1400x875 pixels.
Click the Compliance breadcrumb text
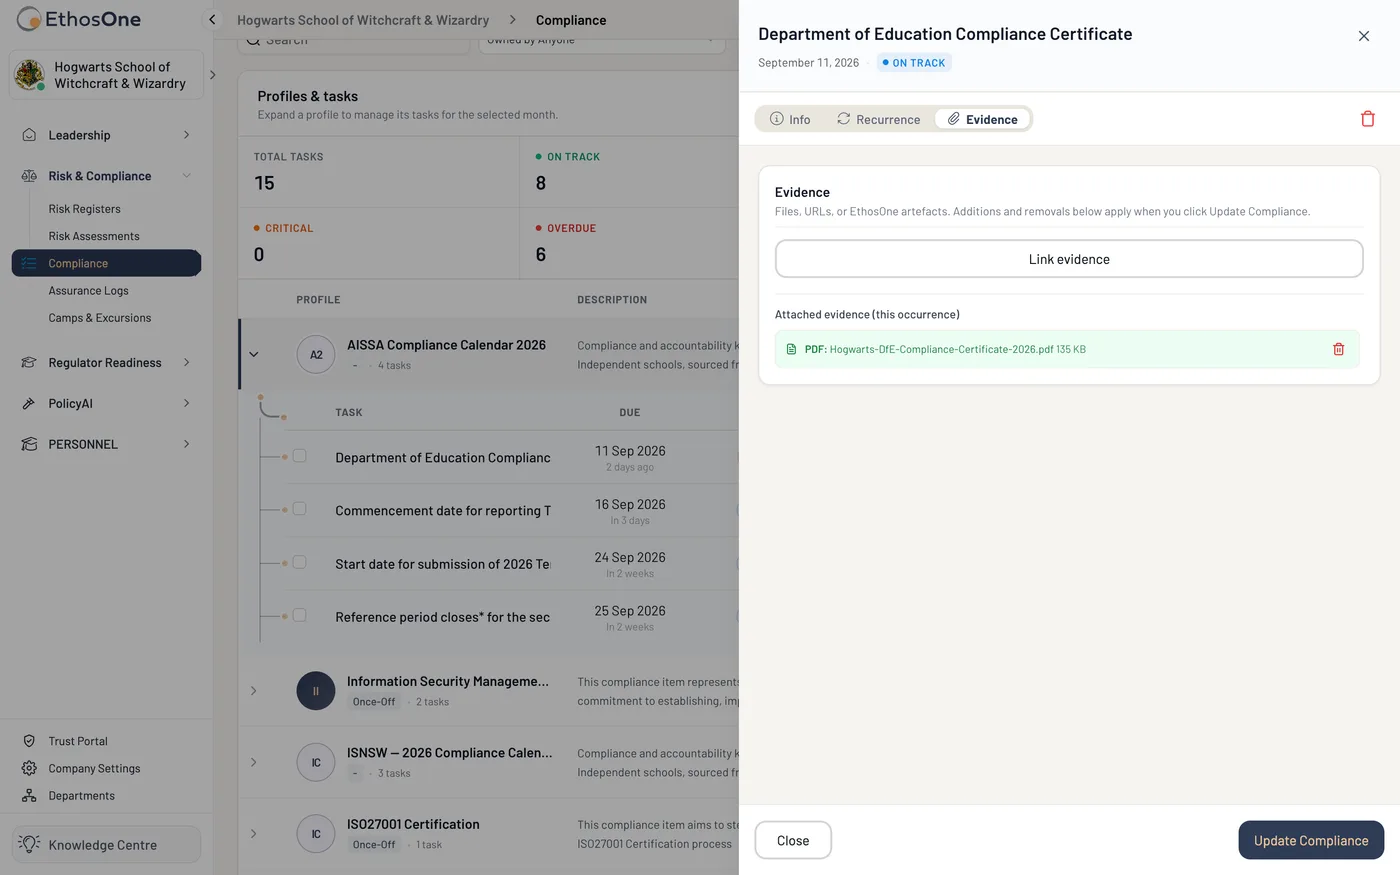point(571,20)
